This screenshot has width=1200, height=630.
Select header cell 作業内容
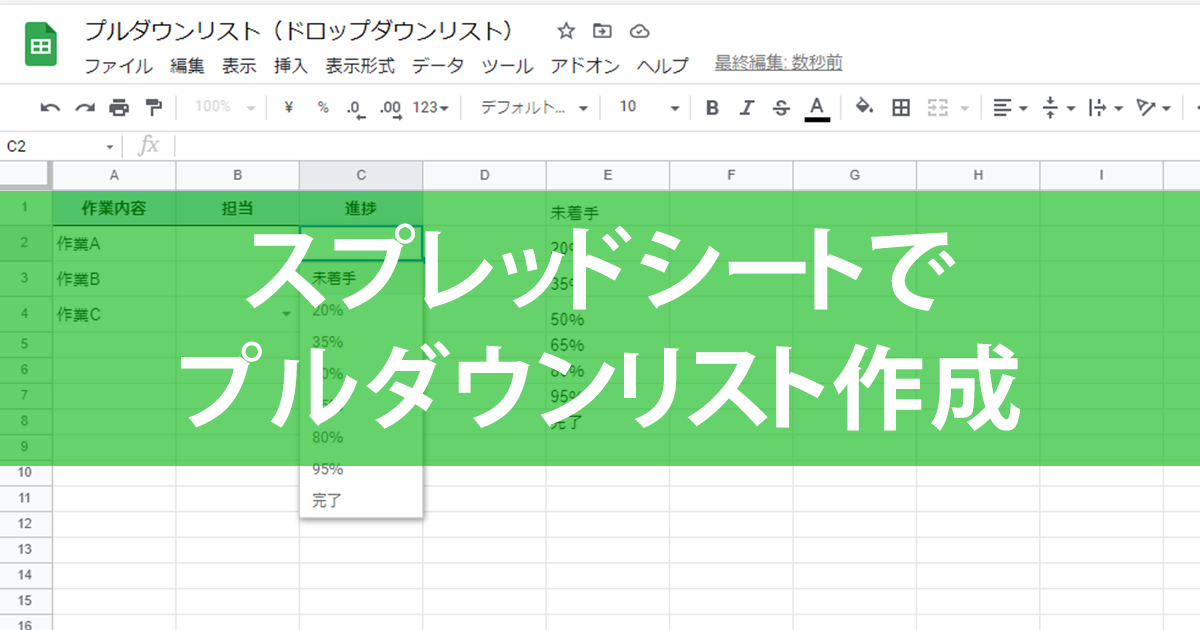tap(114, 208)
